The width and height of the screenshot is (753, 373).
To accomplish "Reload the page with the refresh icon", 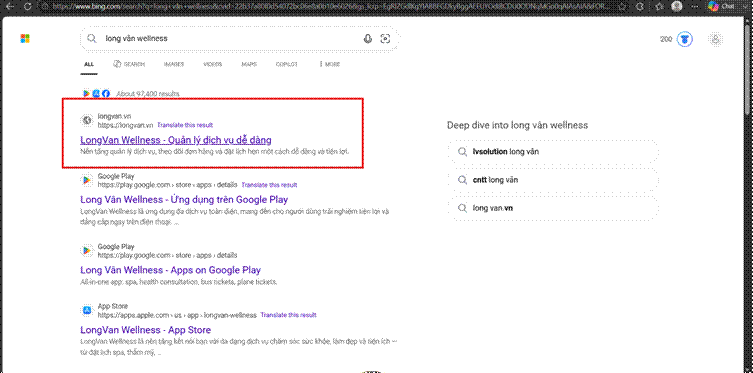I will coord(28,6).
